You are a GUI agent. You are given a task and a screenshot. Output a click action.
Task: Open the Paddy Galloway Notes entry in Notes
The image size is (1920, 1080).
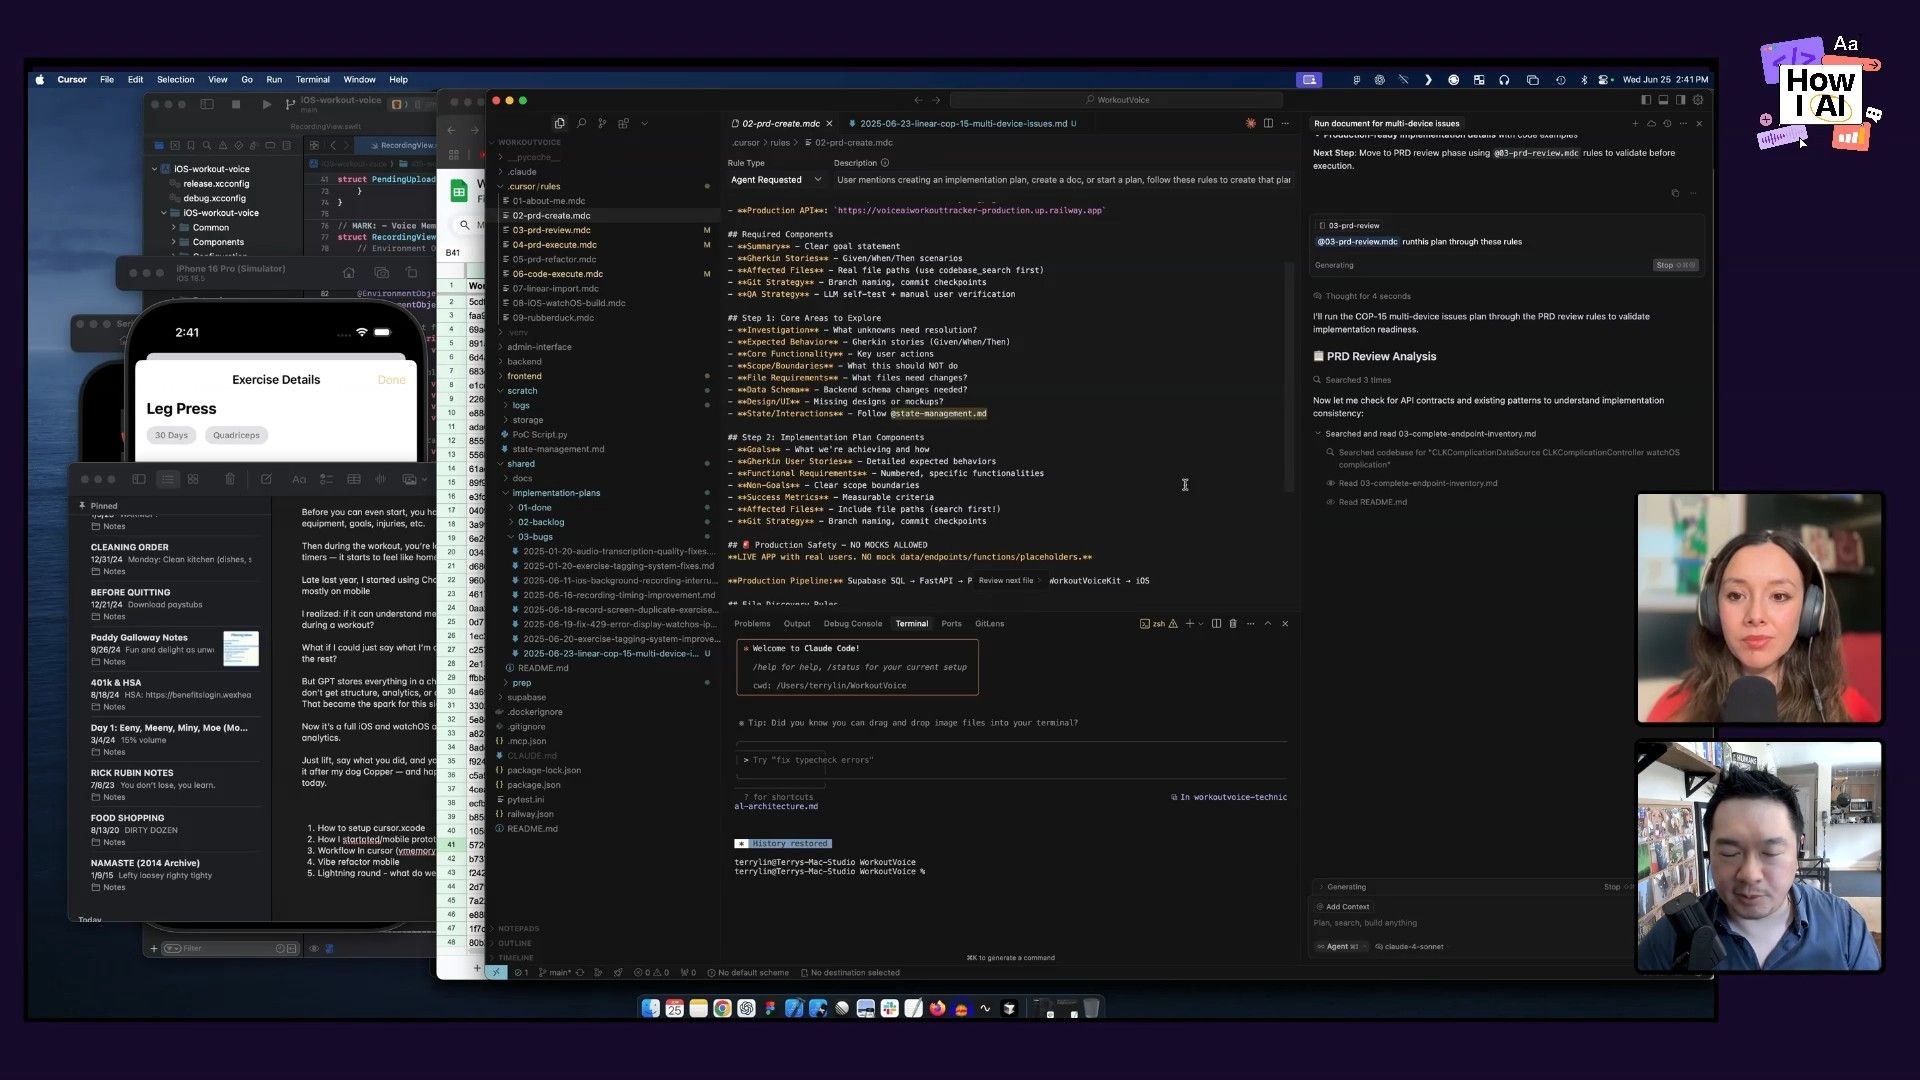coord(174,648)
